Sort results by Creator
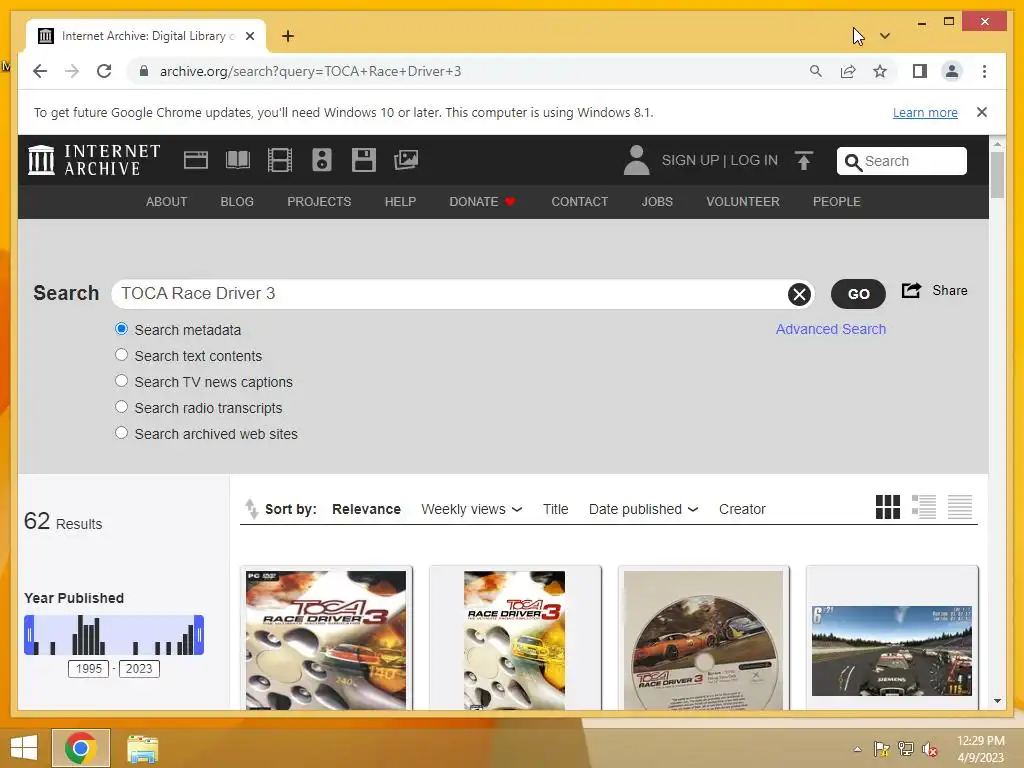The width and height of the screenshot is (1024, 768). [742, 509]
